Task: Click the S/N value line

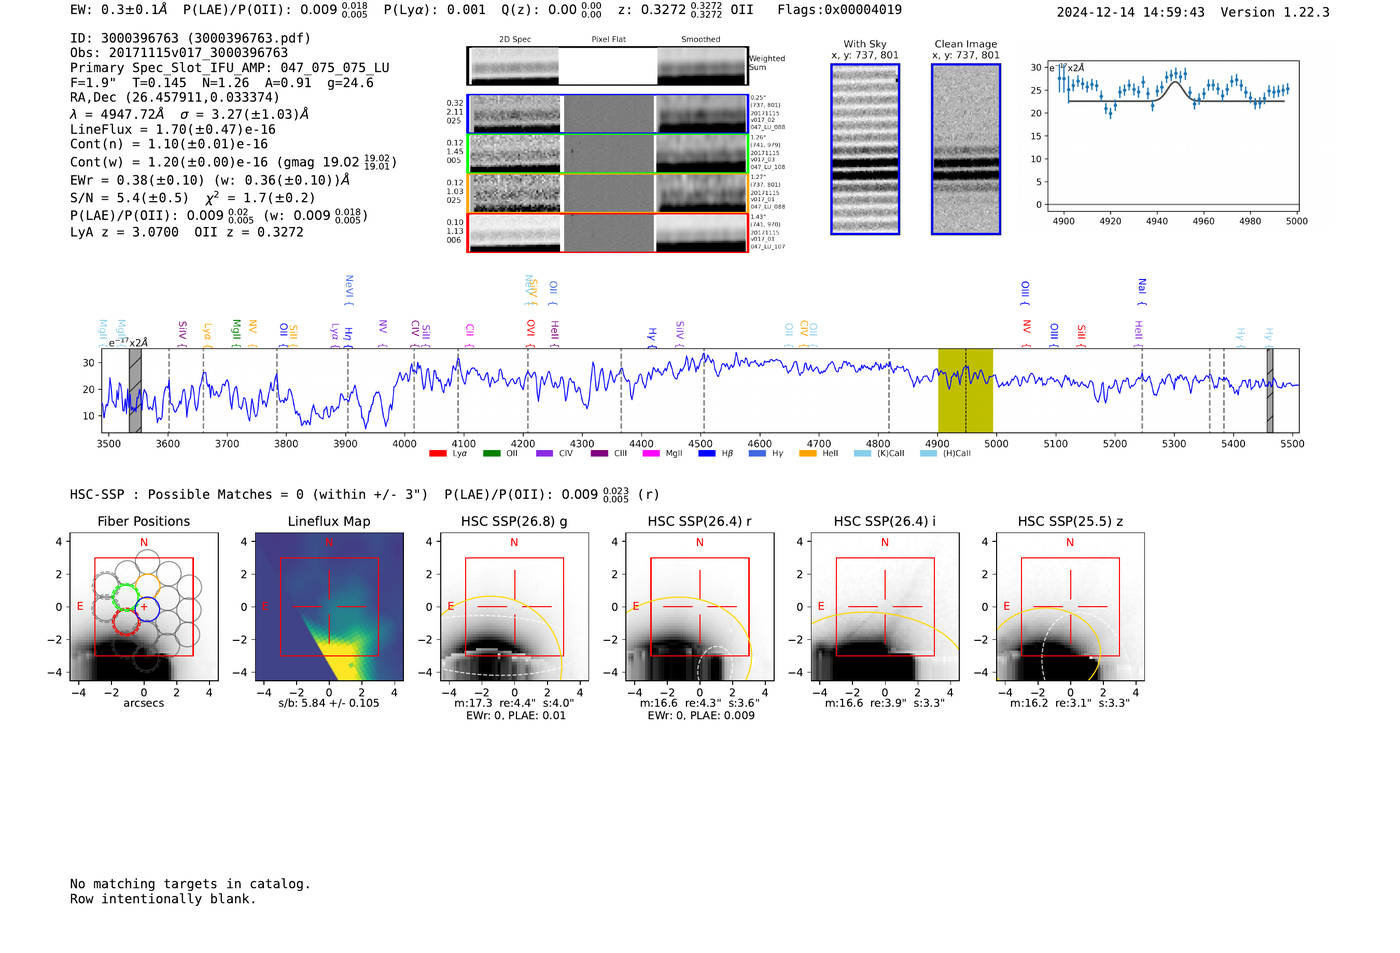Action: coord(193,198)
